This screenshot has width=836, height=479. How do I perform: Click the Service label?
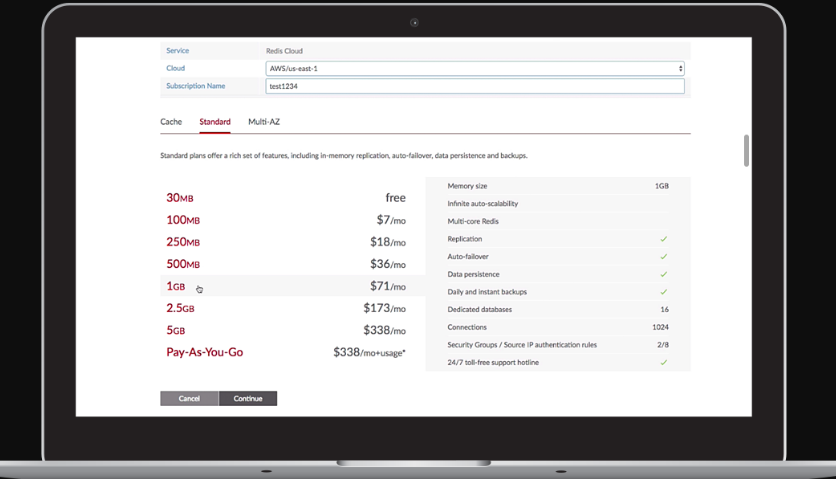click(x=178, y=51)
